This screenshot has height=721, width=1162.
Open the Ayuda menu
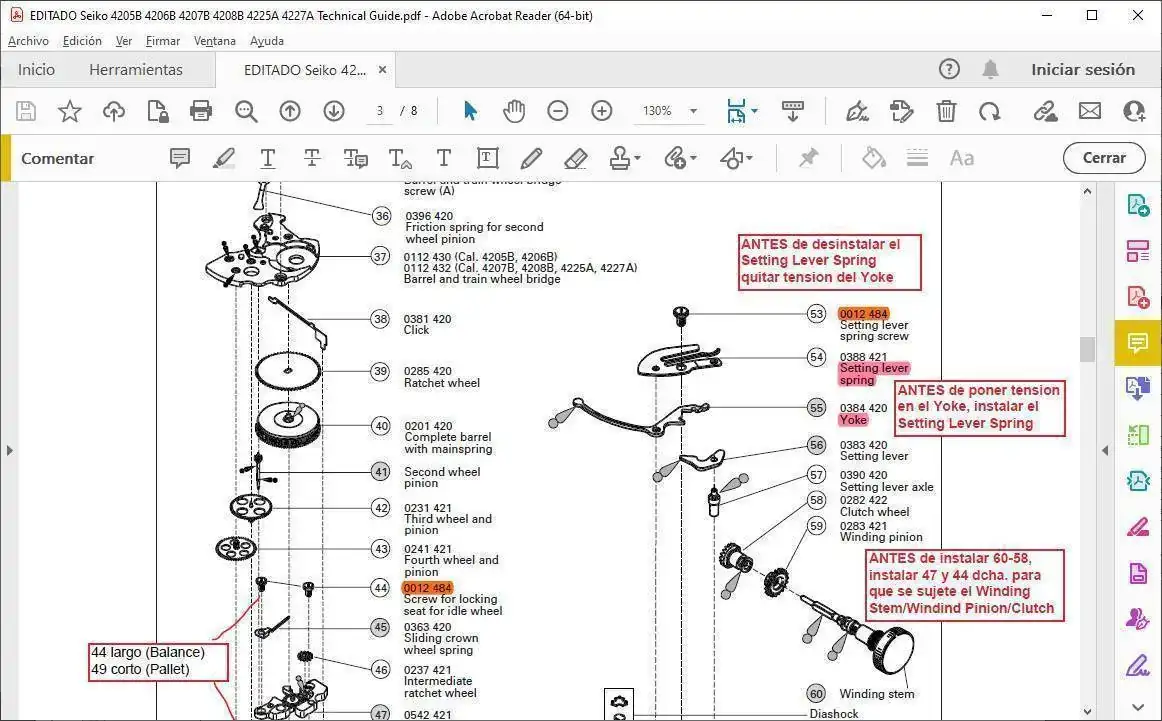[x=267, y=41]
